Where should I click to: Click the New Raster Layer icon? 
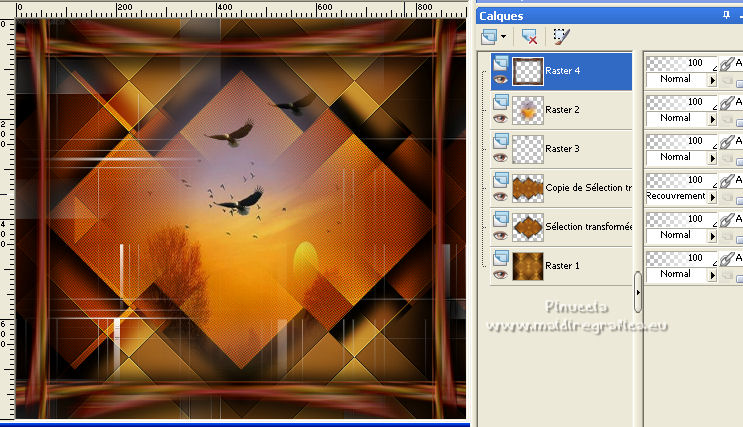489,36
